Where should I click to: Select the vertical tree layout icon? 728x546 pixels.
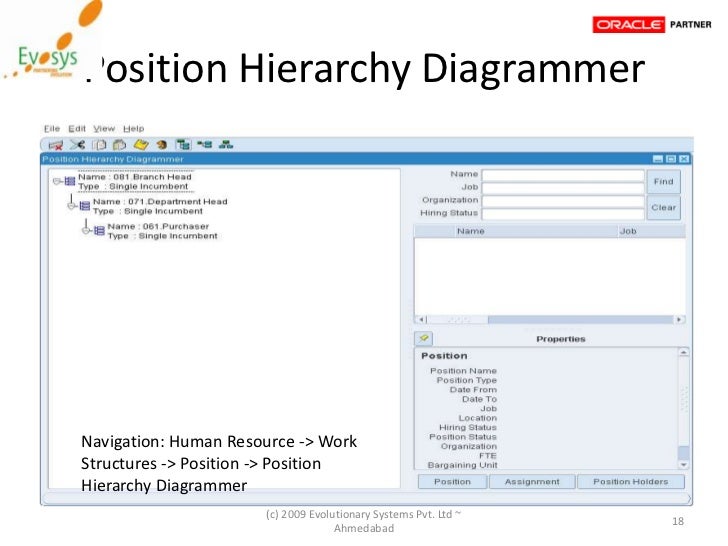click(x=183, y=145)
